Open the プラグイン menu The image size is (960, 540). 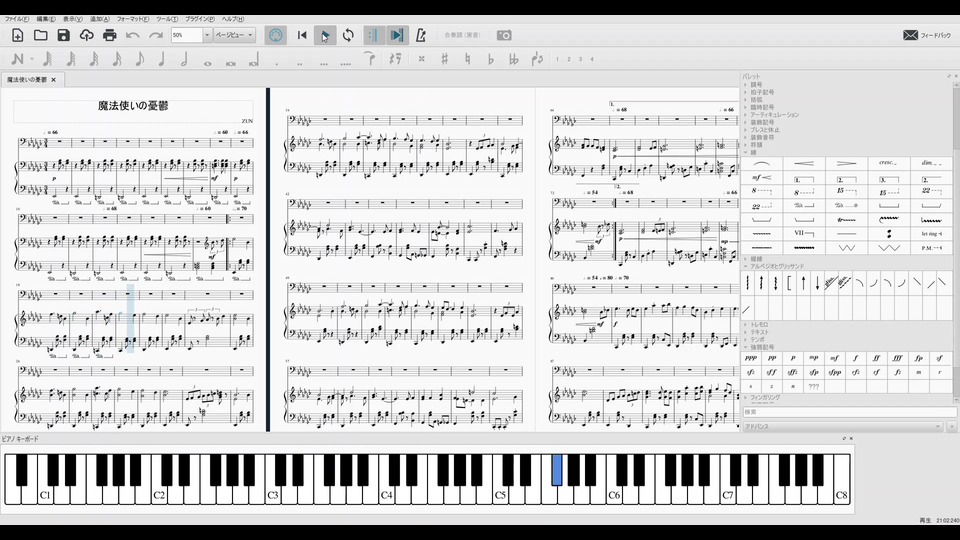click(x=200, y=19)
